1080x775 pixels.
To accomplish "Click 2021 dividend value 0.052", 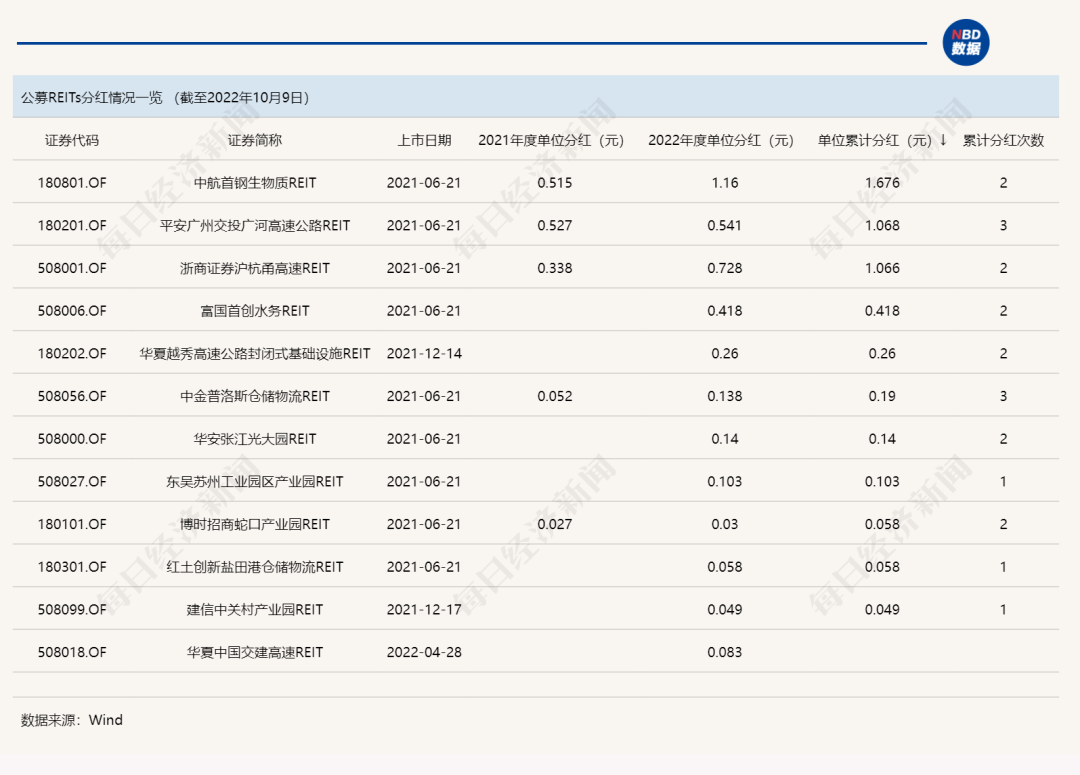I will (554, 397).
